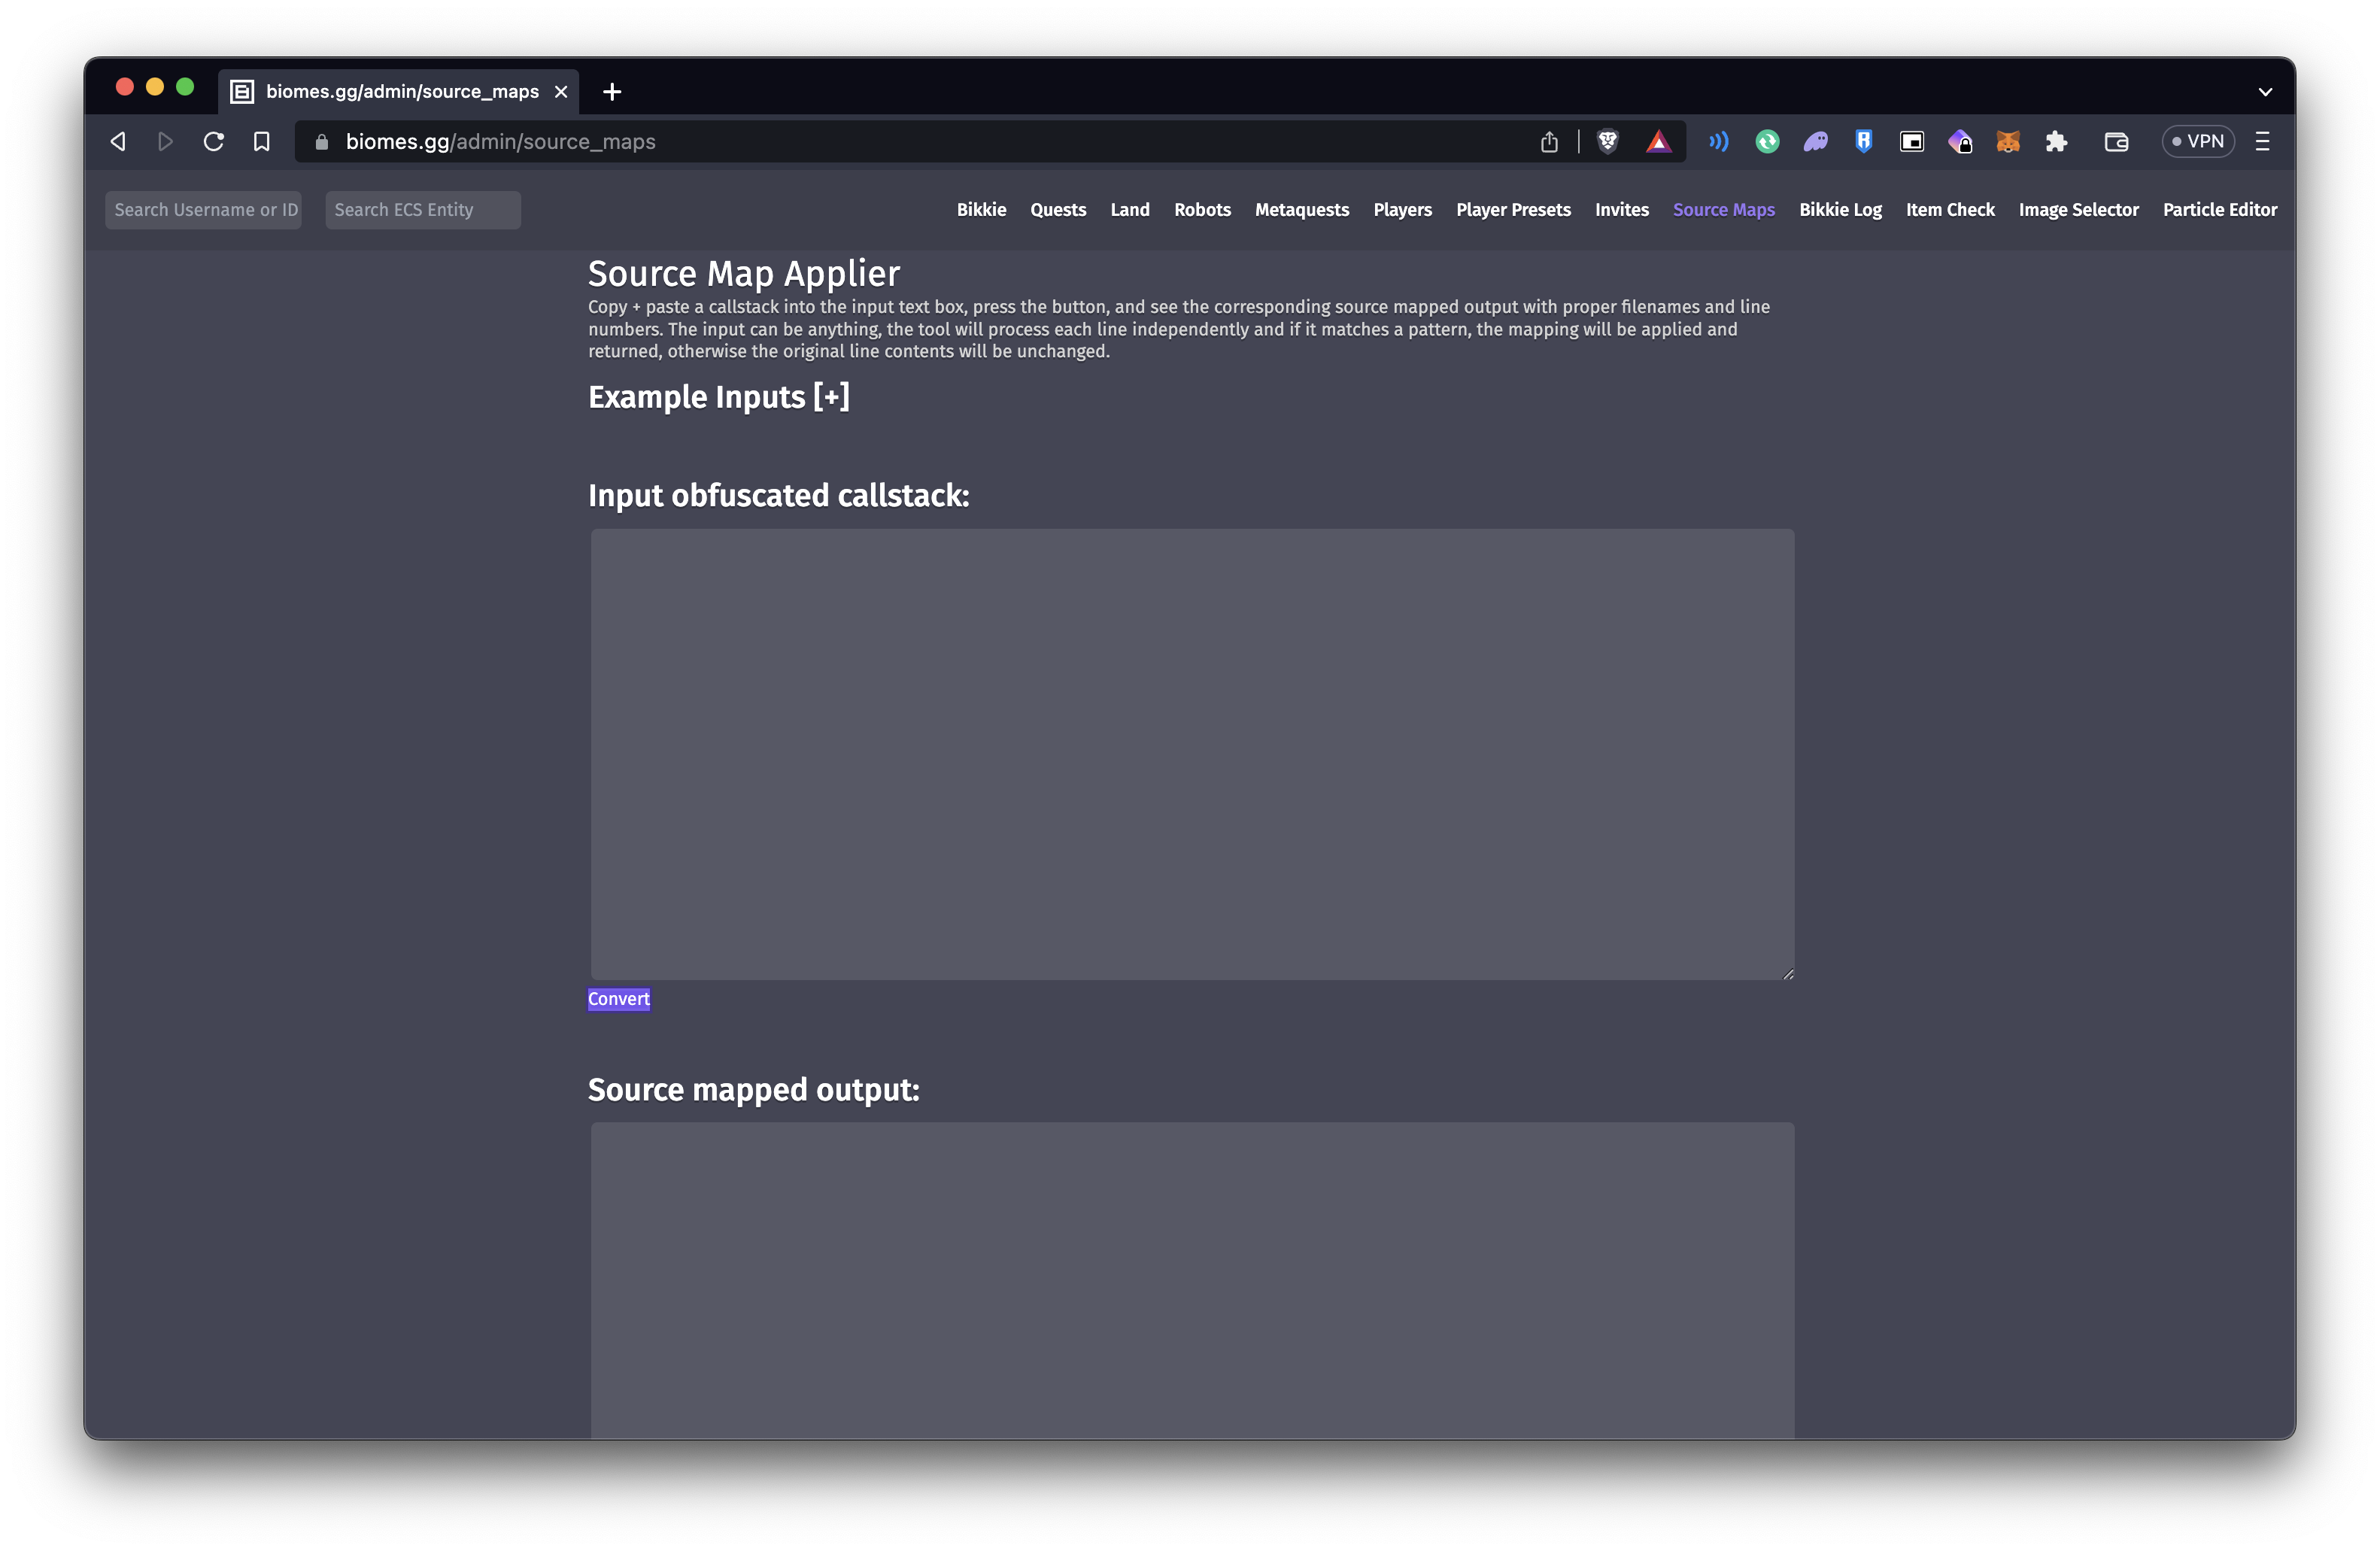The image size is (2380, 1551).
Task: Open the Brave Rewards triangle icon
Action: (x=1658, y=142)
